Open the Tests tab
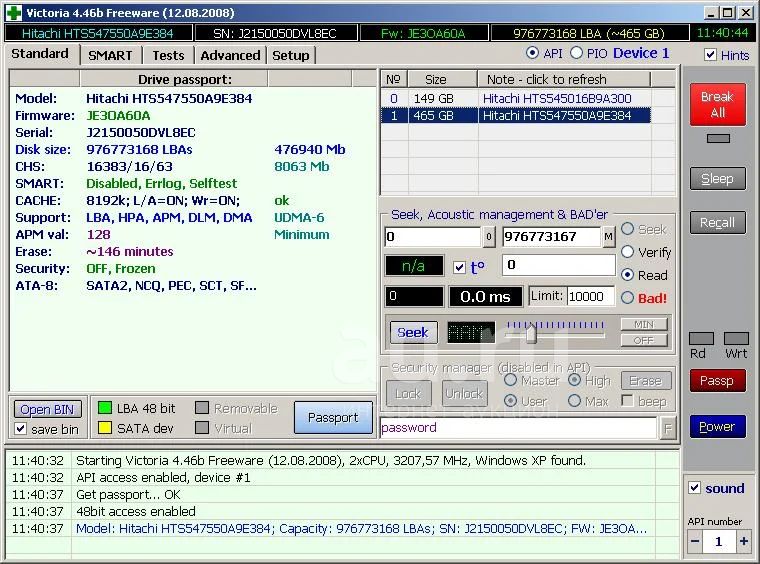The height and width of the screenshot is (564, 760). pos(168,55)
